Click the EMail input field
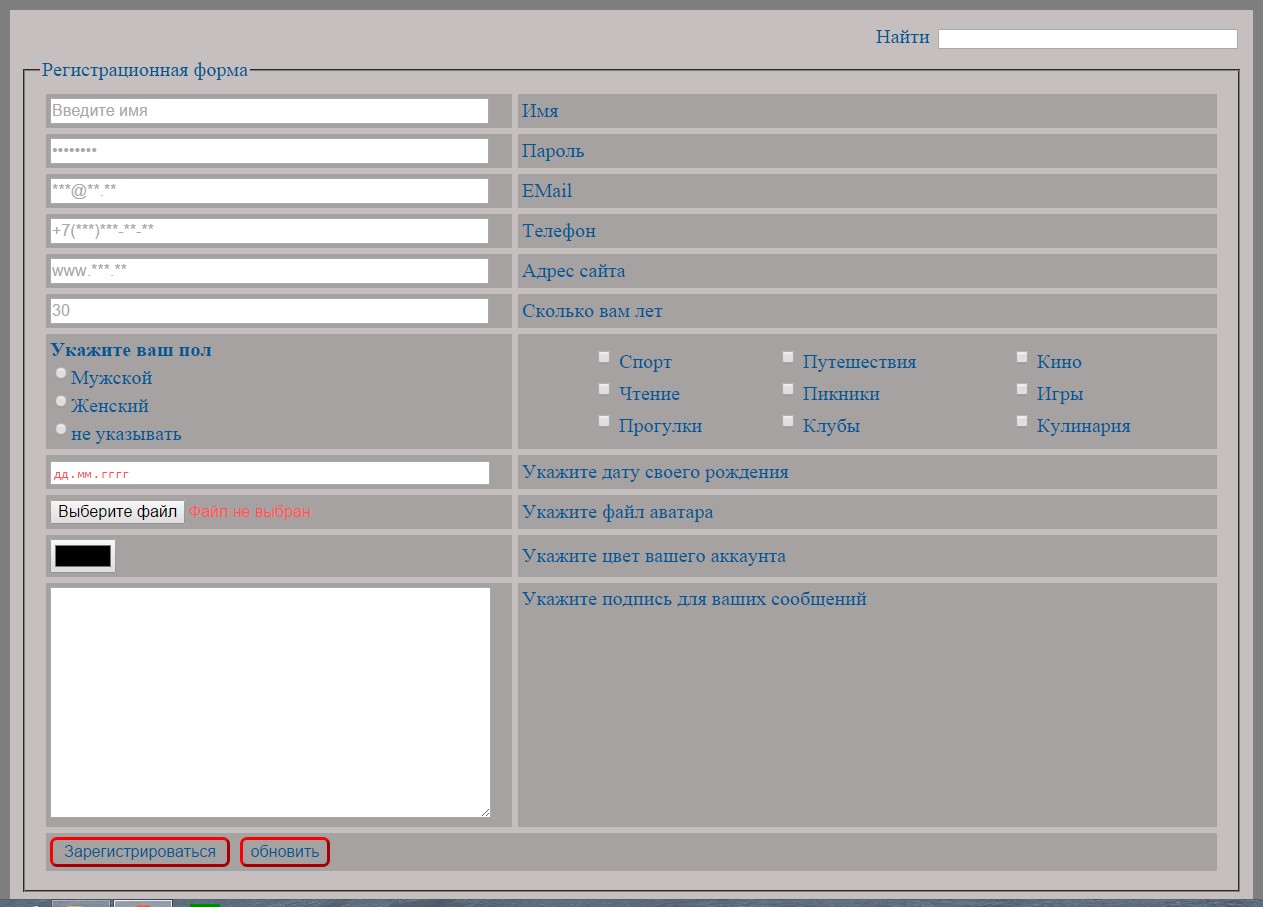The width and height of the screenshot is (1263, 907). click(269, 191)
